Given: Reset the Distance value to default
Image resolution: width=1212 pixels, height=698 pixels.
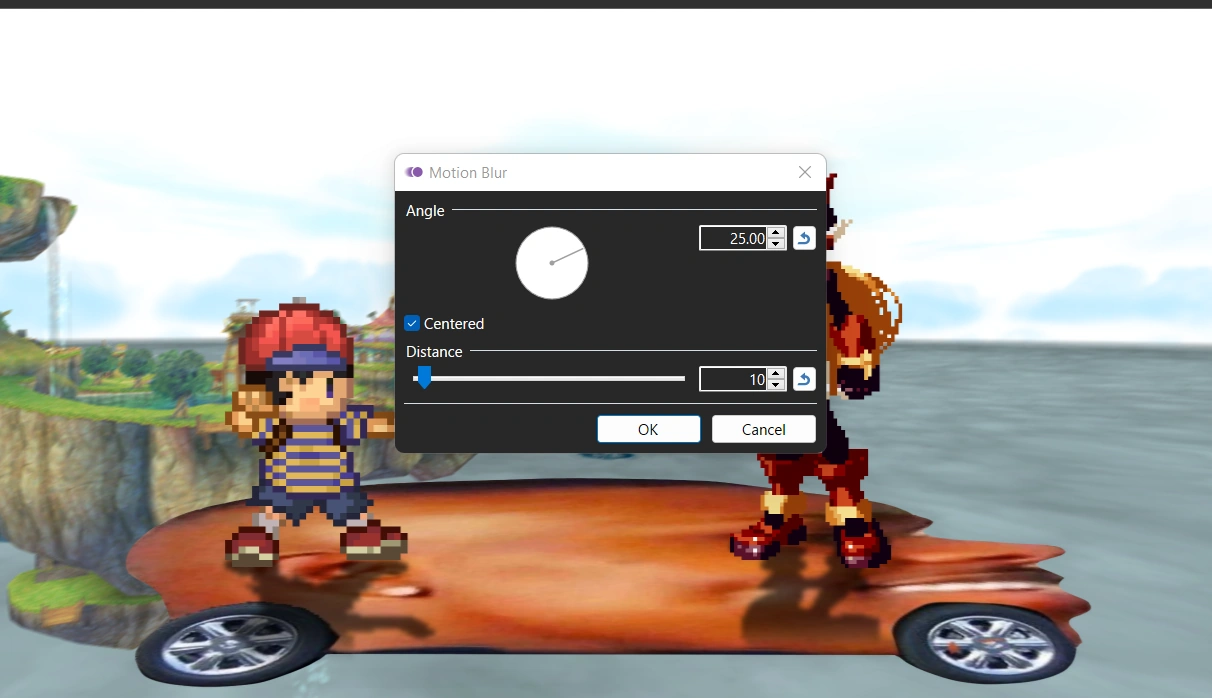Looking at the screenshot, I should (804, 379).
